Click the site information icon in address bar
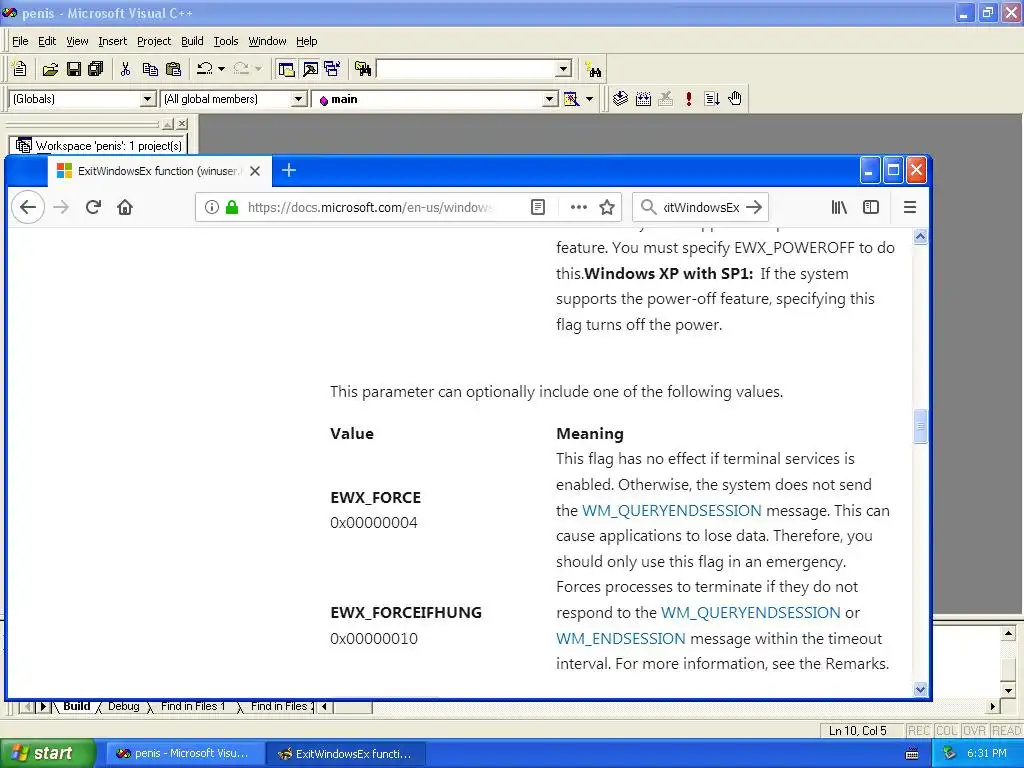 click(x=212, y=207)
